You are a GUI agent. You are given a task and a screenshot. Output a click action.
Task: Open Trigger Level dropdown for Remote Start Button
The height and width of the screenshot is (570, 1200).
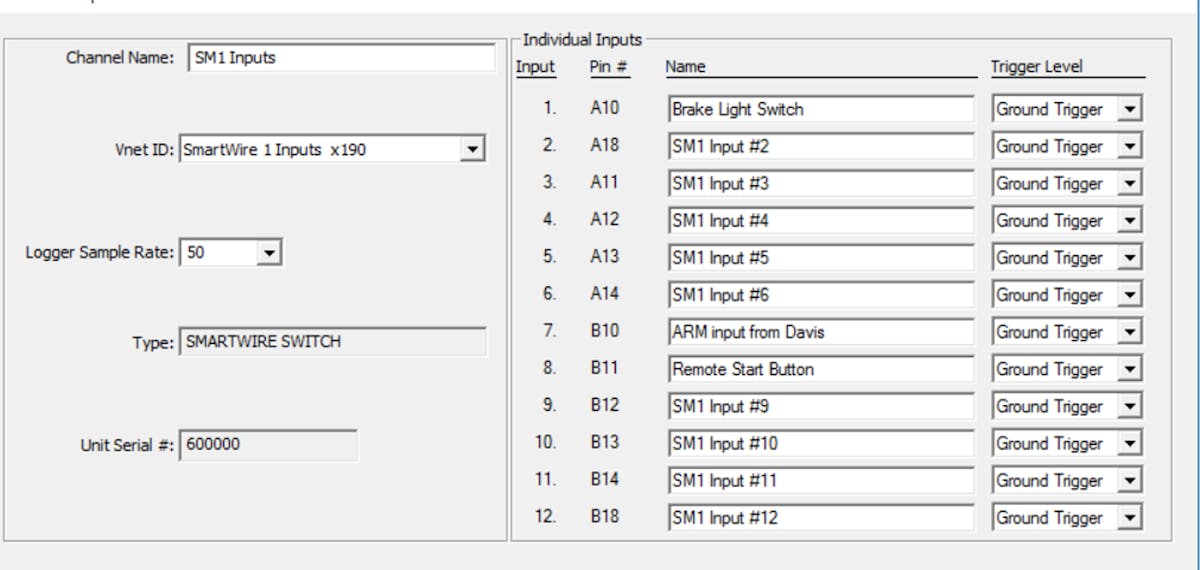(1129, 369)
